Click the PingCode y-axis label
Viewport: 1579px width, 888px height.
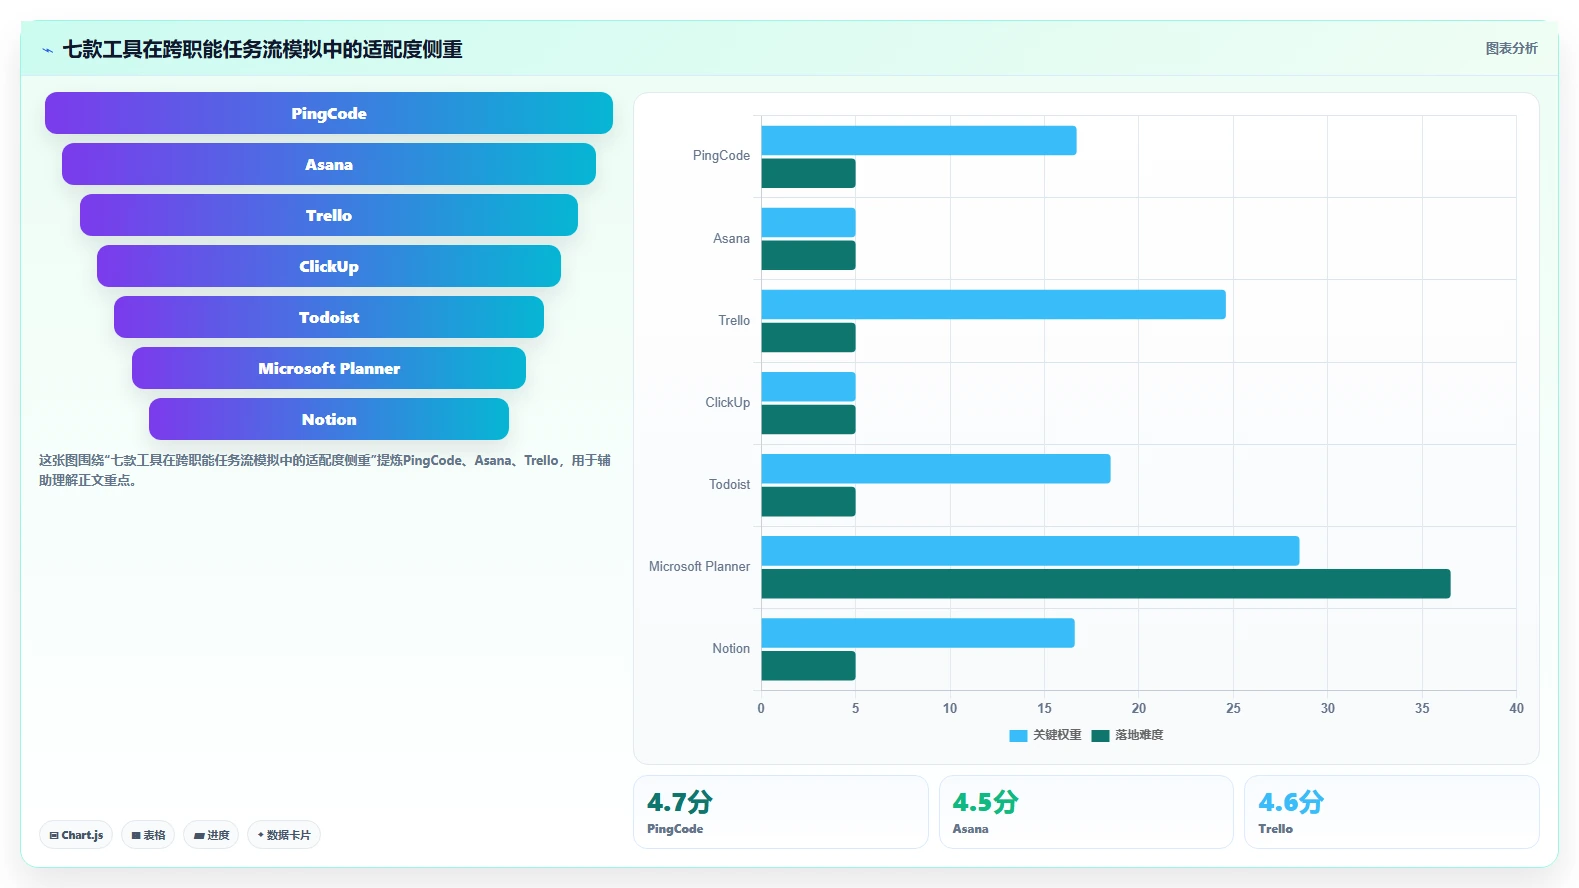point(721,156)
